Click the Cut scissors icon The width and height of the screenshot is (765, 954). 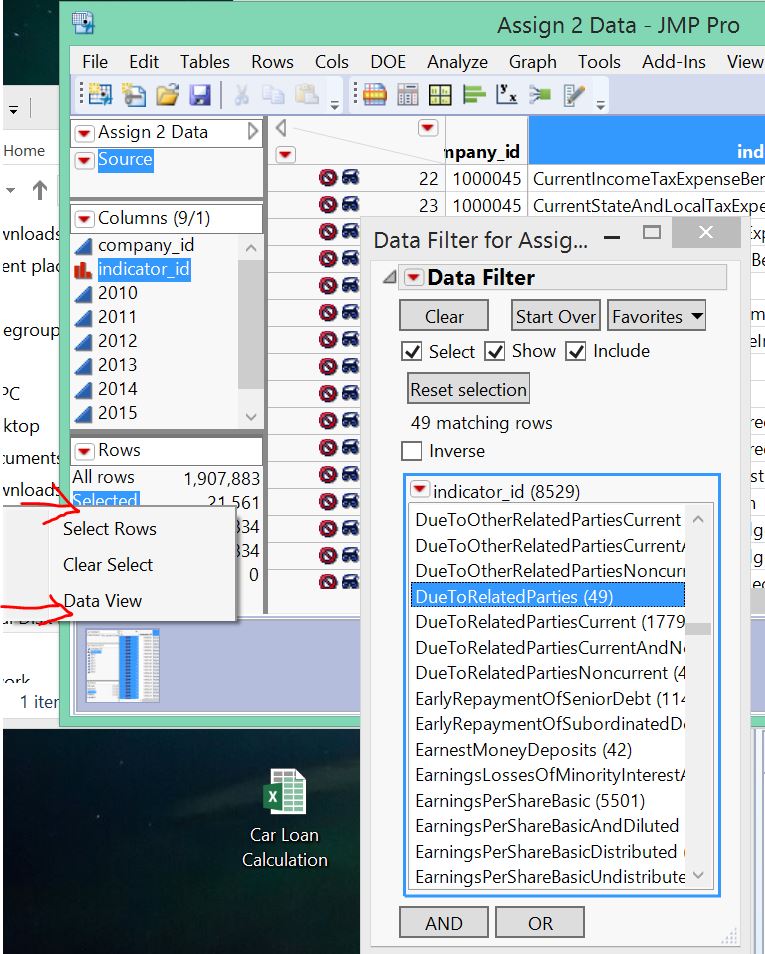242,95
